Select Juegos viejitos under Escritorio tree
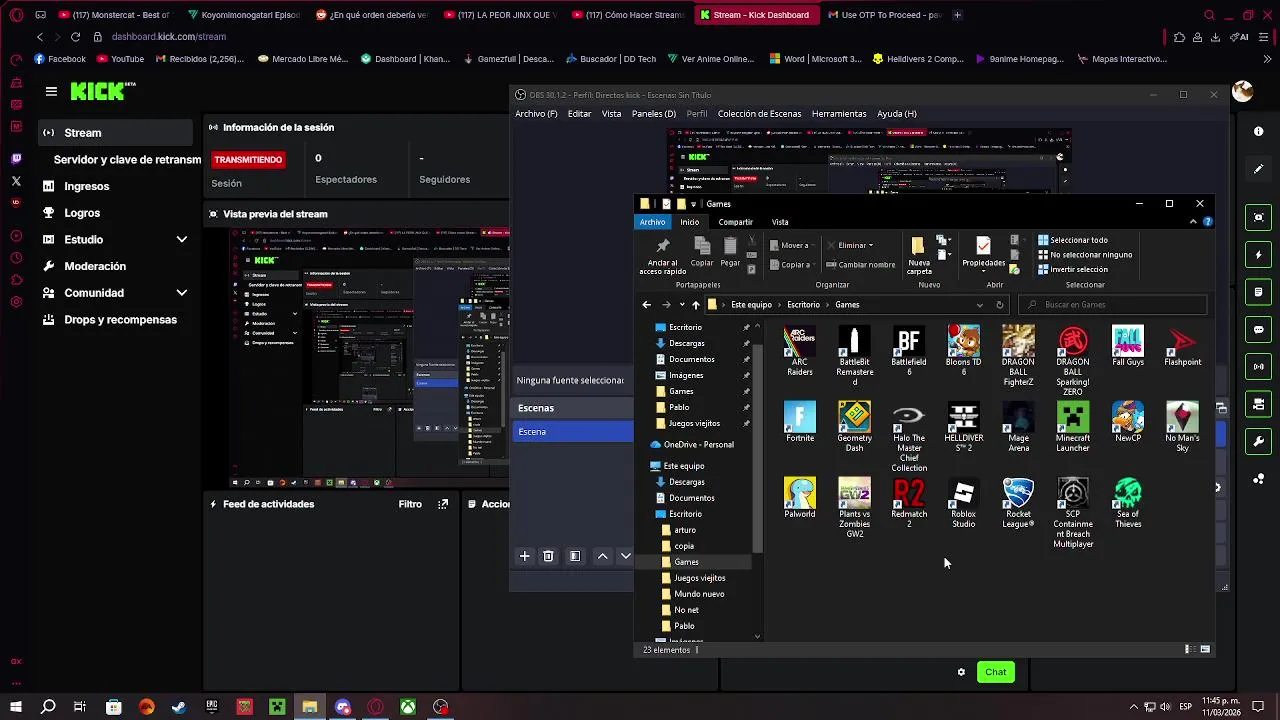The image size is (1280, 720). tap(699, 578)
